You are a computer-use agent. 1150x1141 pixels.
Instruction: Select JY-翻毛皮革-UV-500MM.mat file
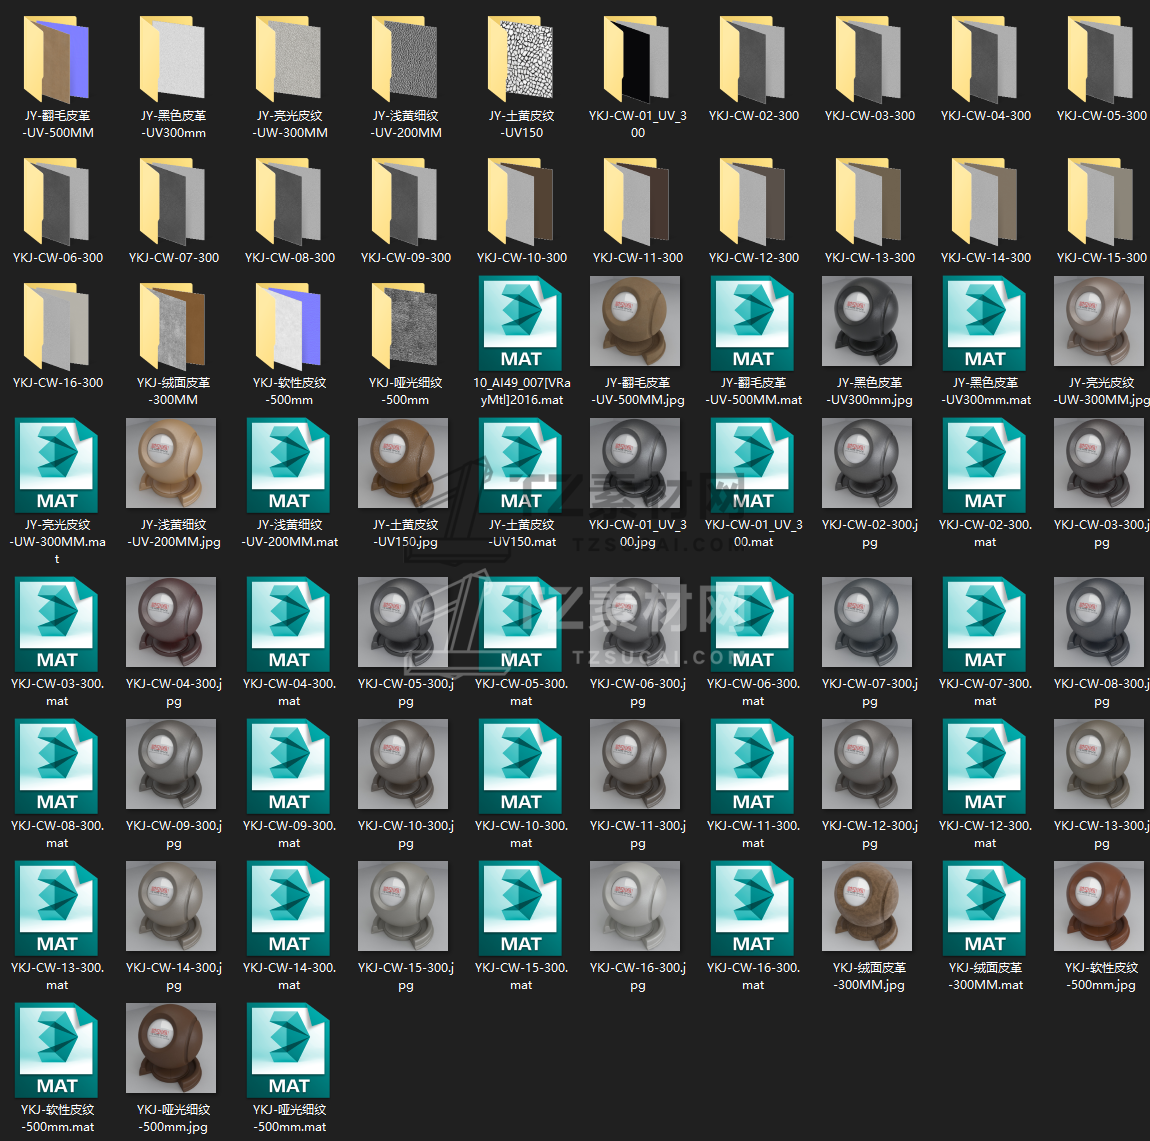click(x=752, y=323)
